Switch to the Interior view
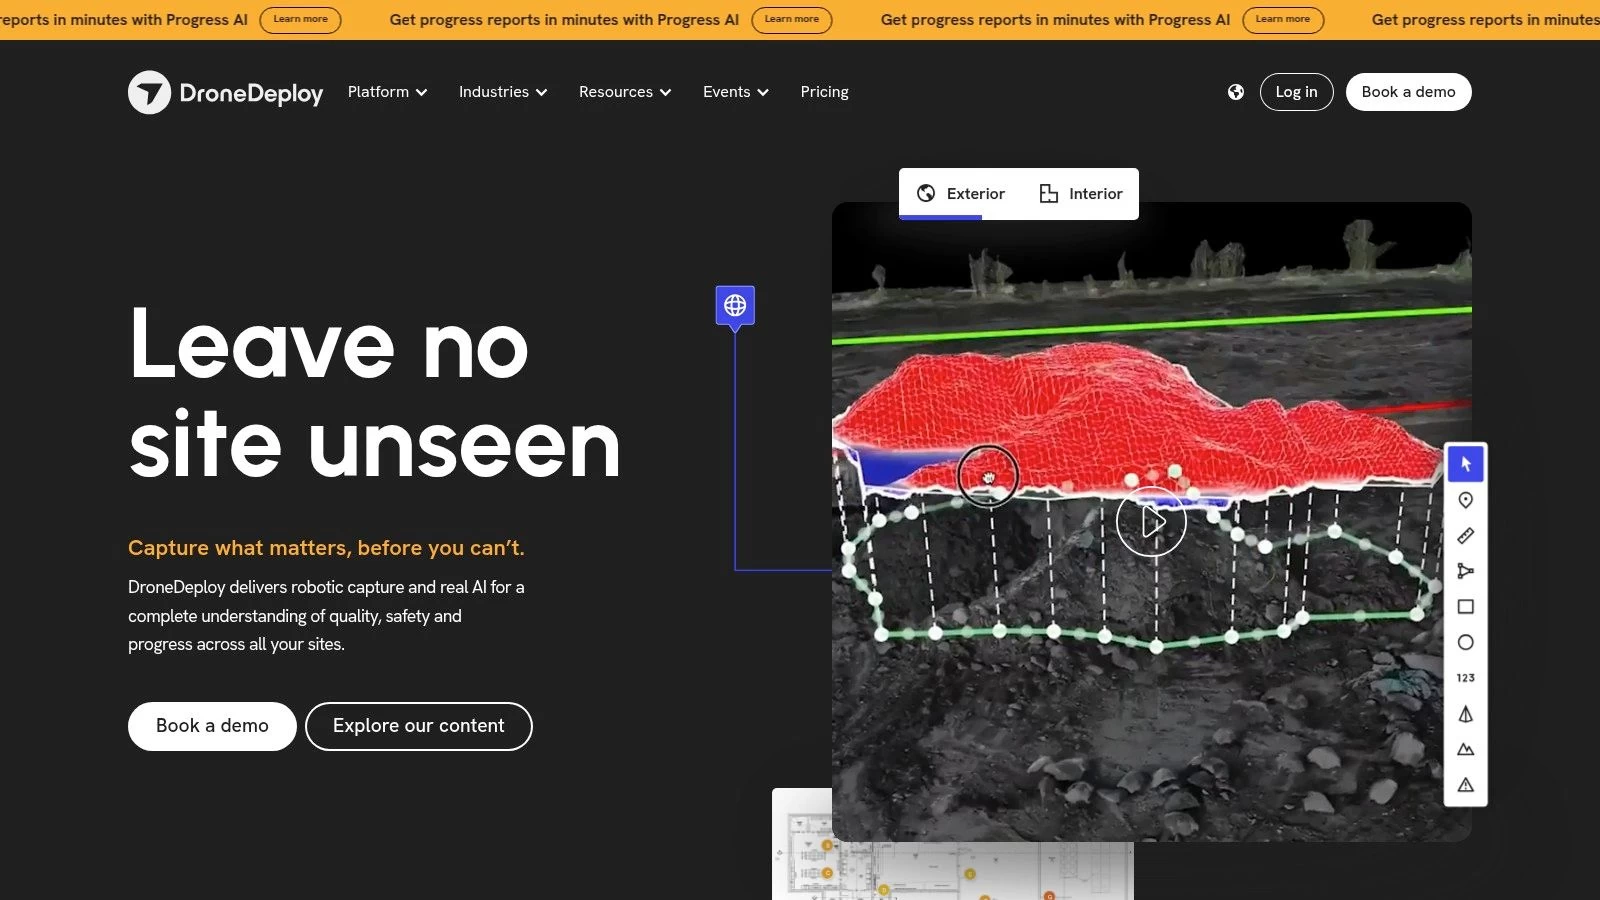Image resolution: width=1600 pixels, height=900 pixels. (1081, 193)
